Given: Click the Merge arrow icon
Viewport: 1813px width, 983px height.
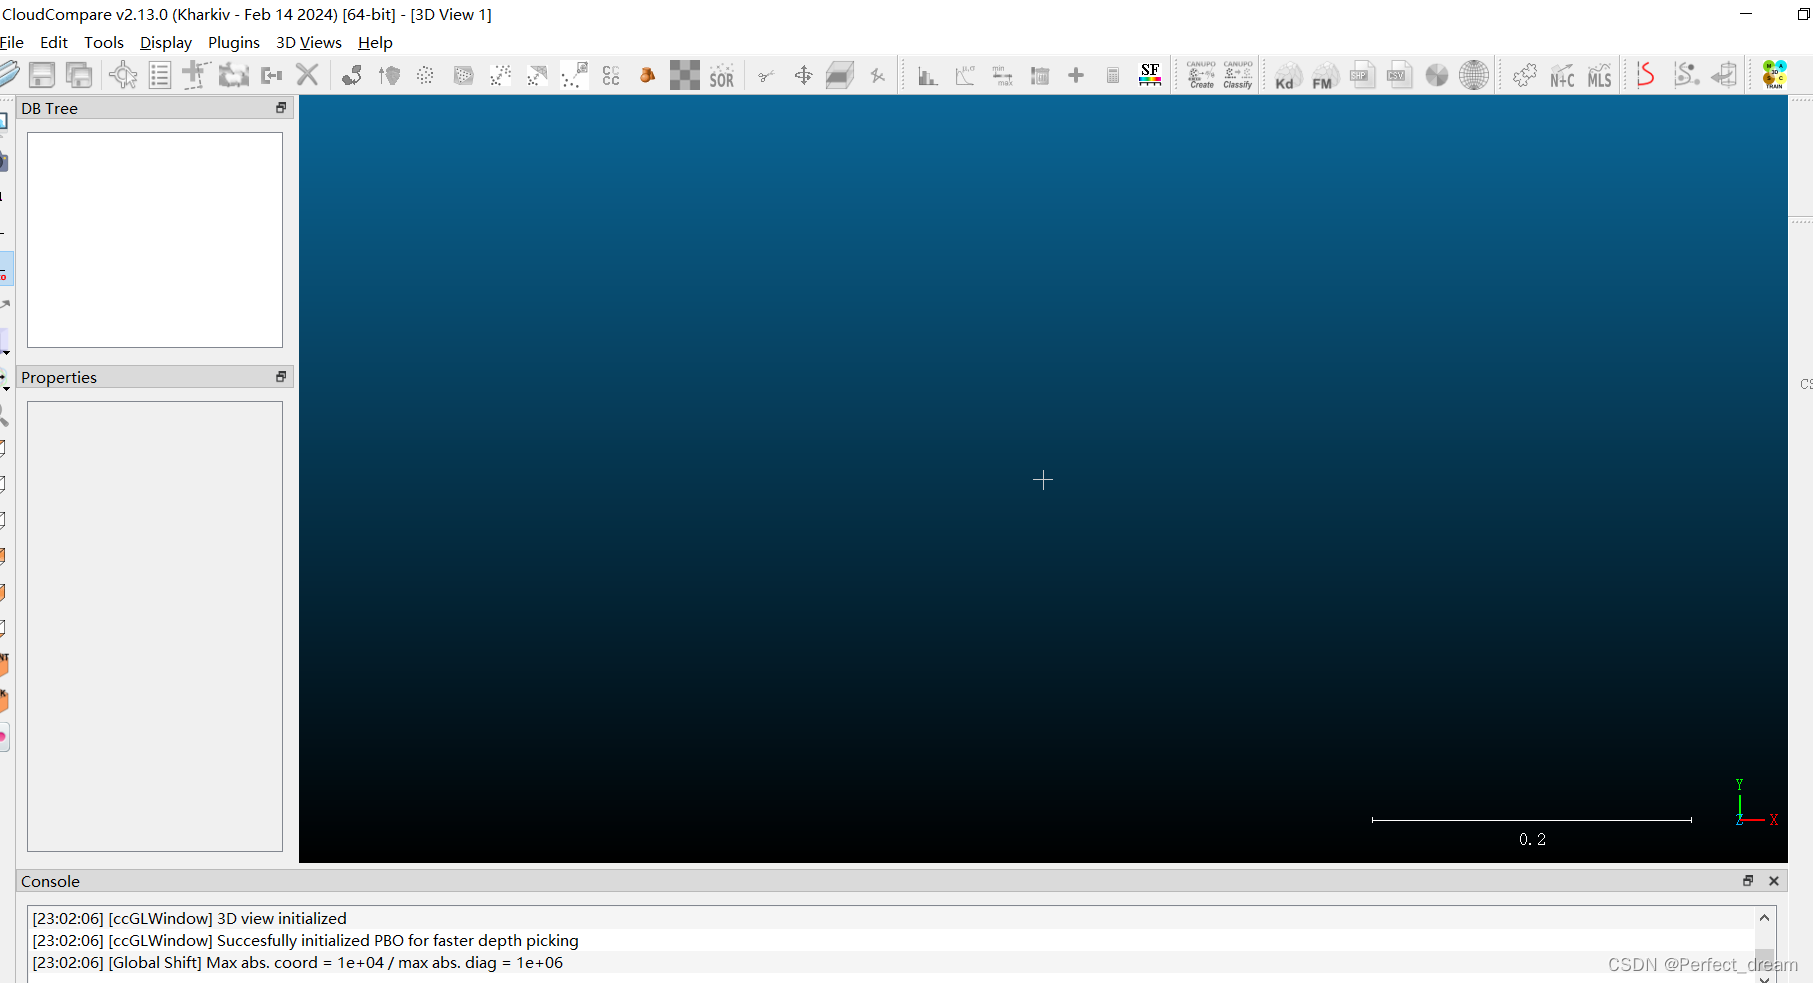Looking at the screenshot, I should pyautogui.click(x=271, y=75).
